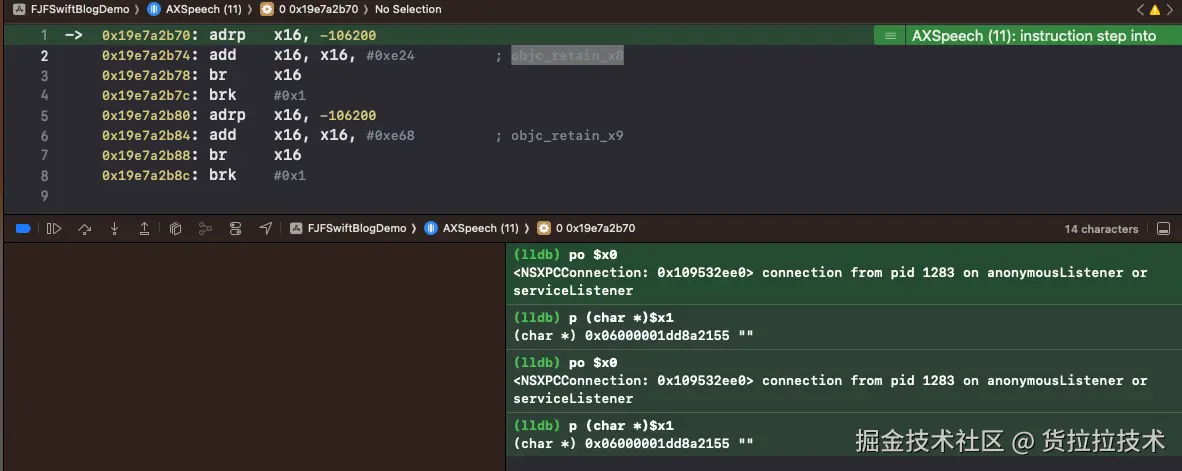Click the step out arrow icon
Screen dimensions: 1182x471
pos(144,229)
